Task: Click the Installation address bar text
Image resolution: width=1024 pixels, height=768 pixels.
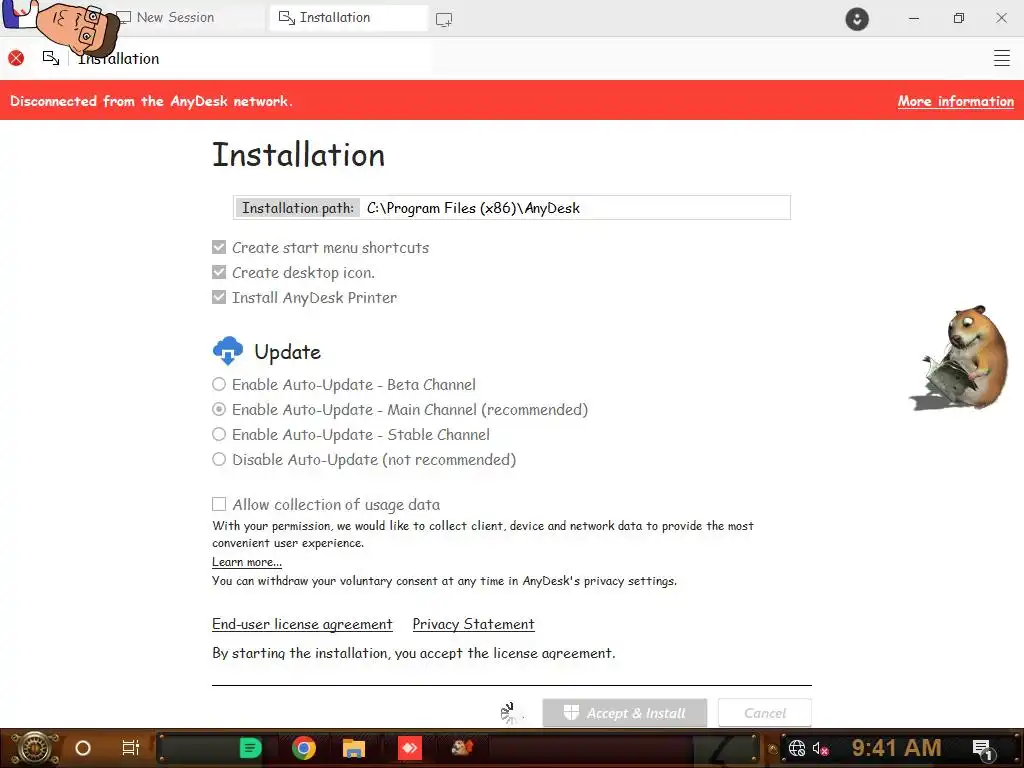Action: pos(119,59)
